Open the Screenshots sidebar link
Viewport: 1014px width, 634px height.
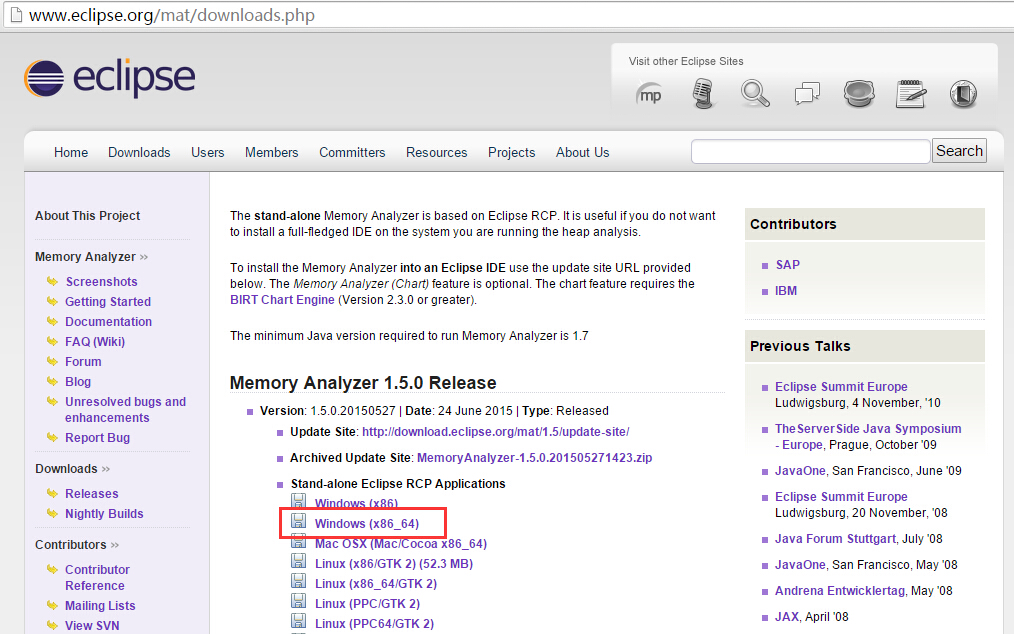(102, 281)
